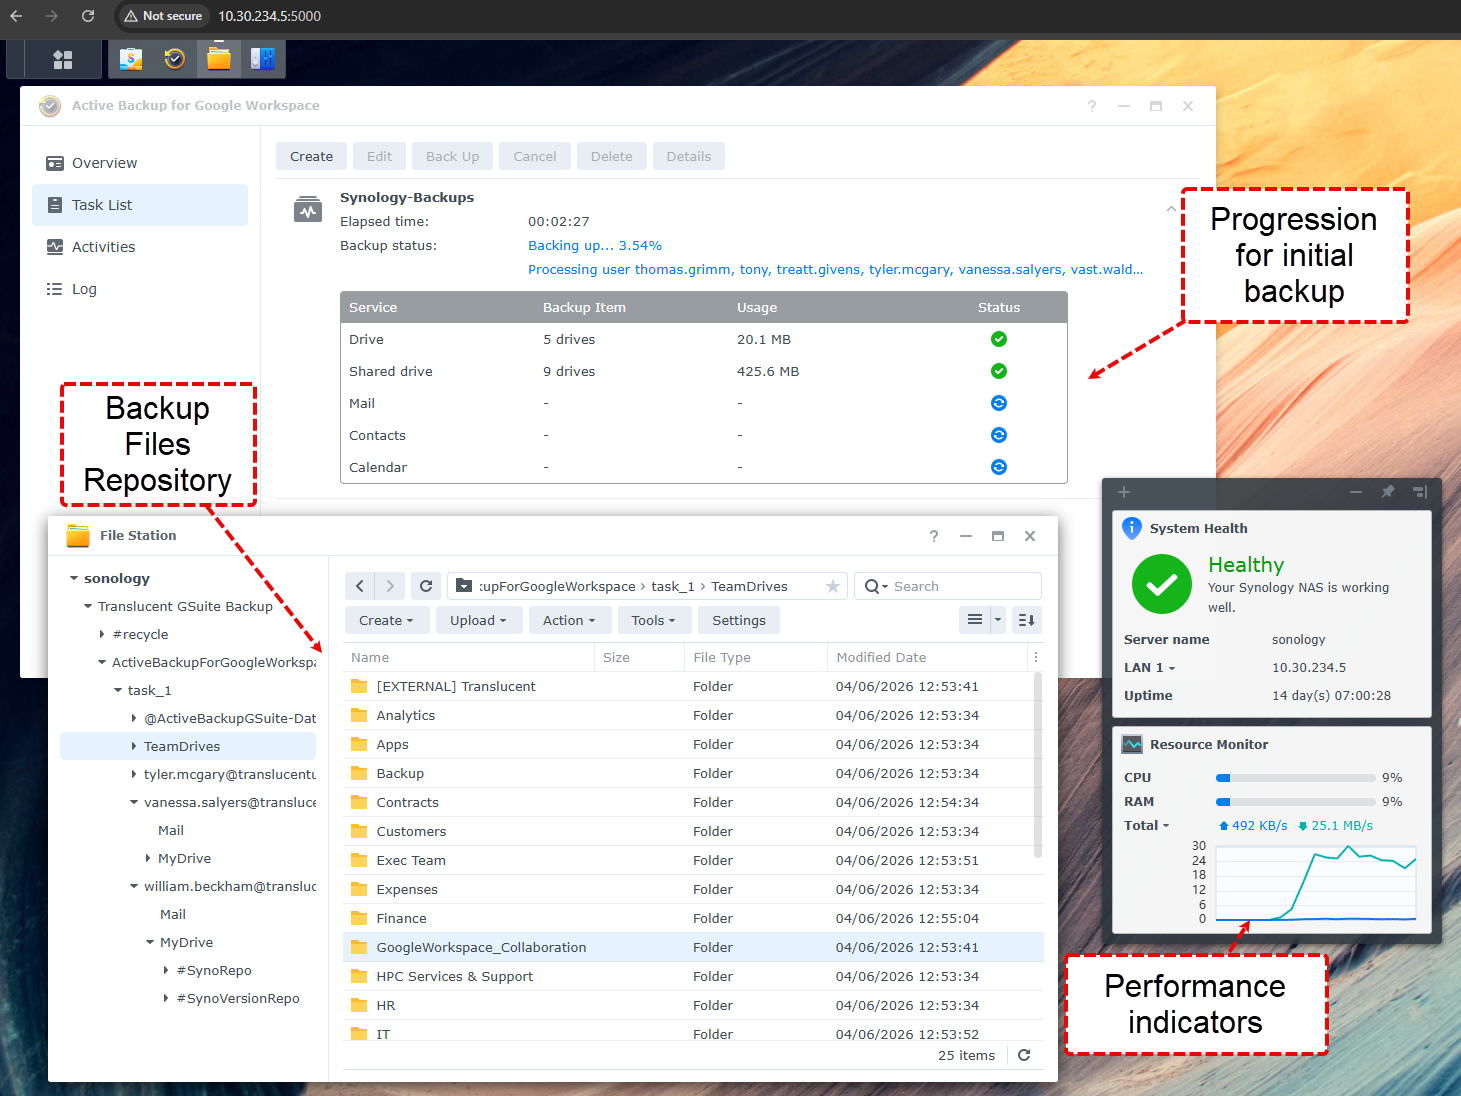Click the Synology-Backups task icon
Image resolution: width=1461 pixels, height=1096 pixels.
(308, 210)
